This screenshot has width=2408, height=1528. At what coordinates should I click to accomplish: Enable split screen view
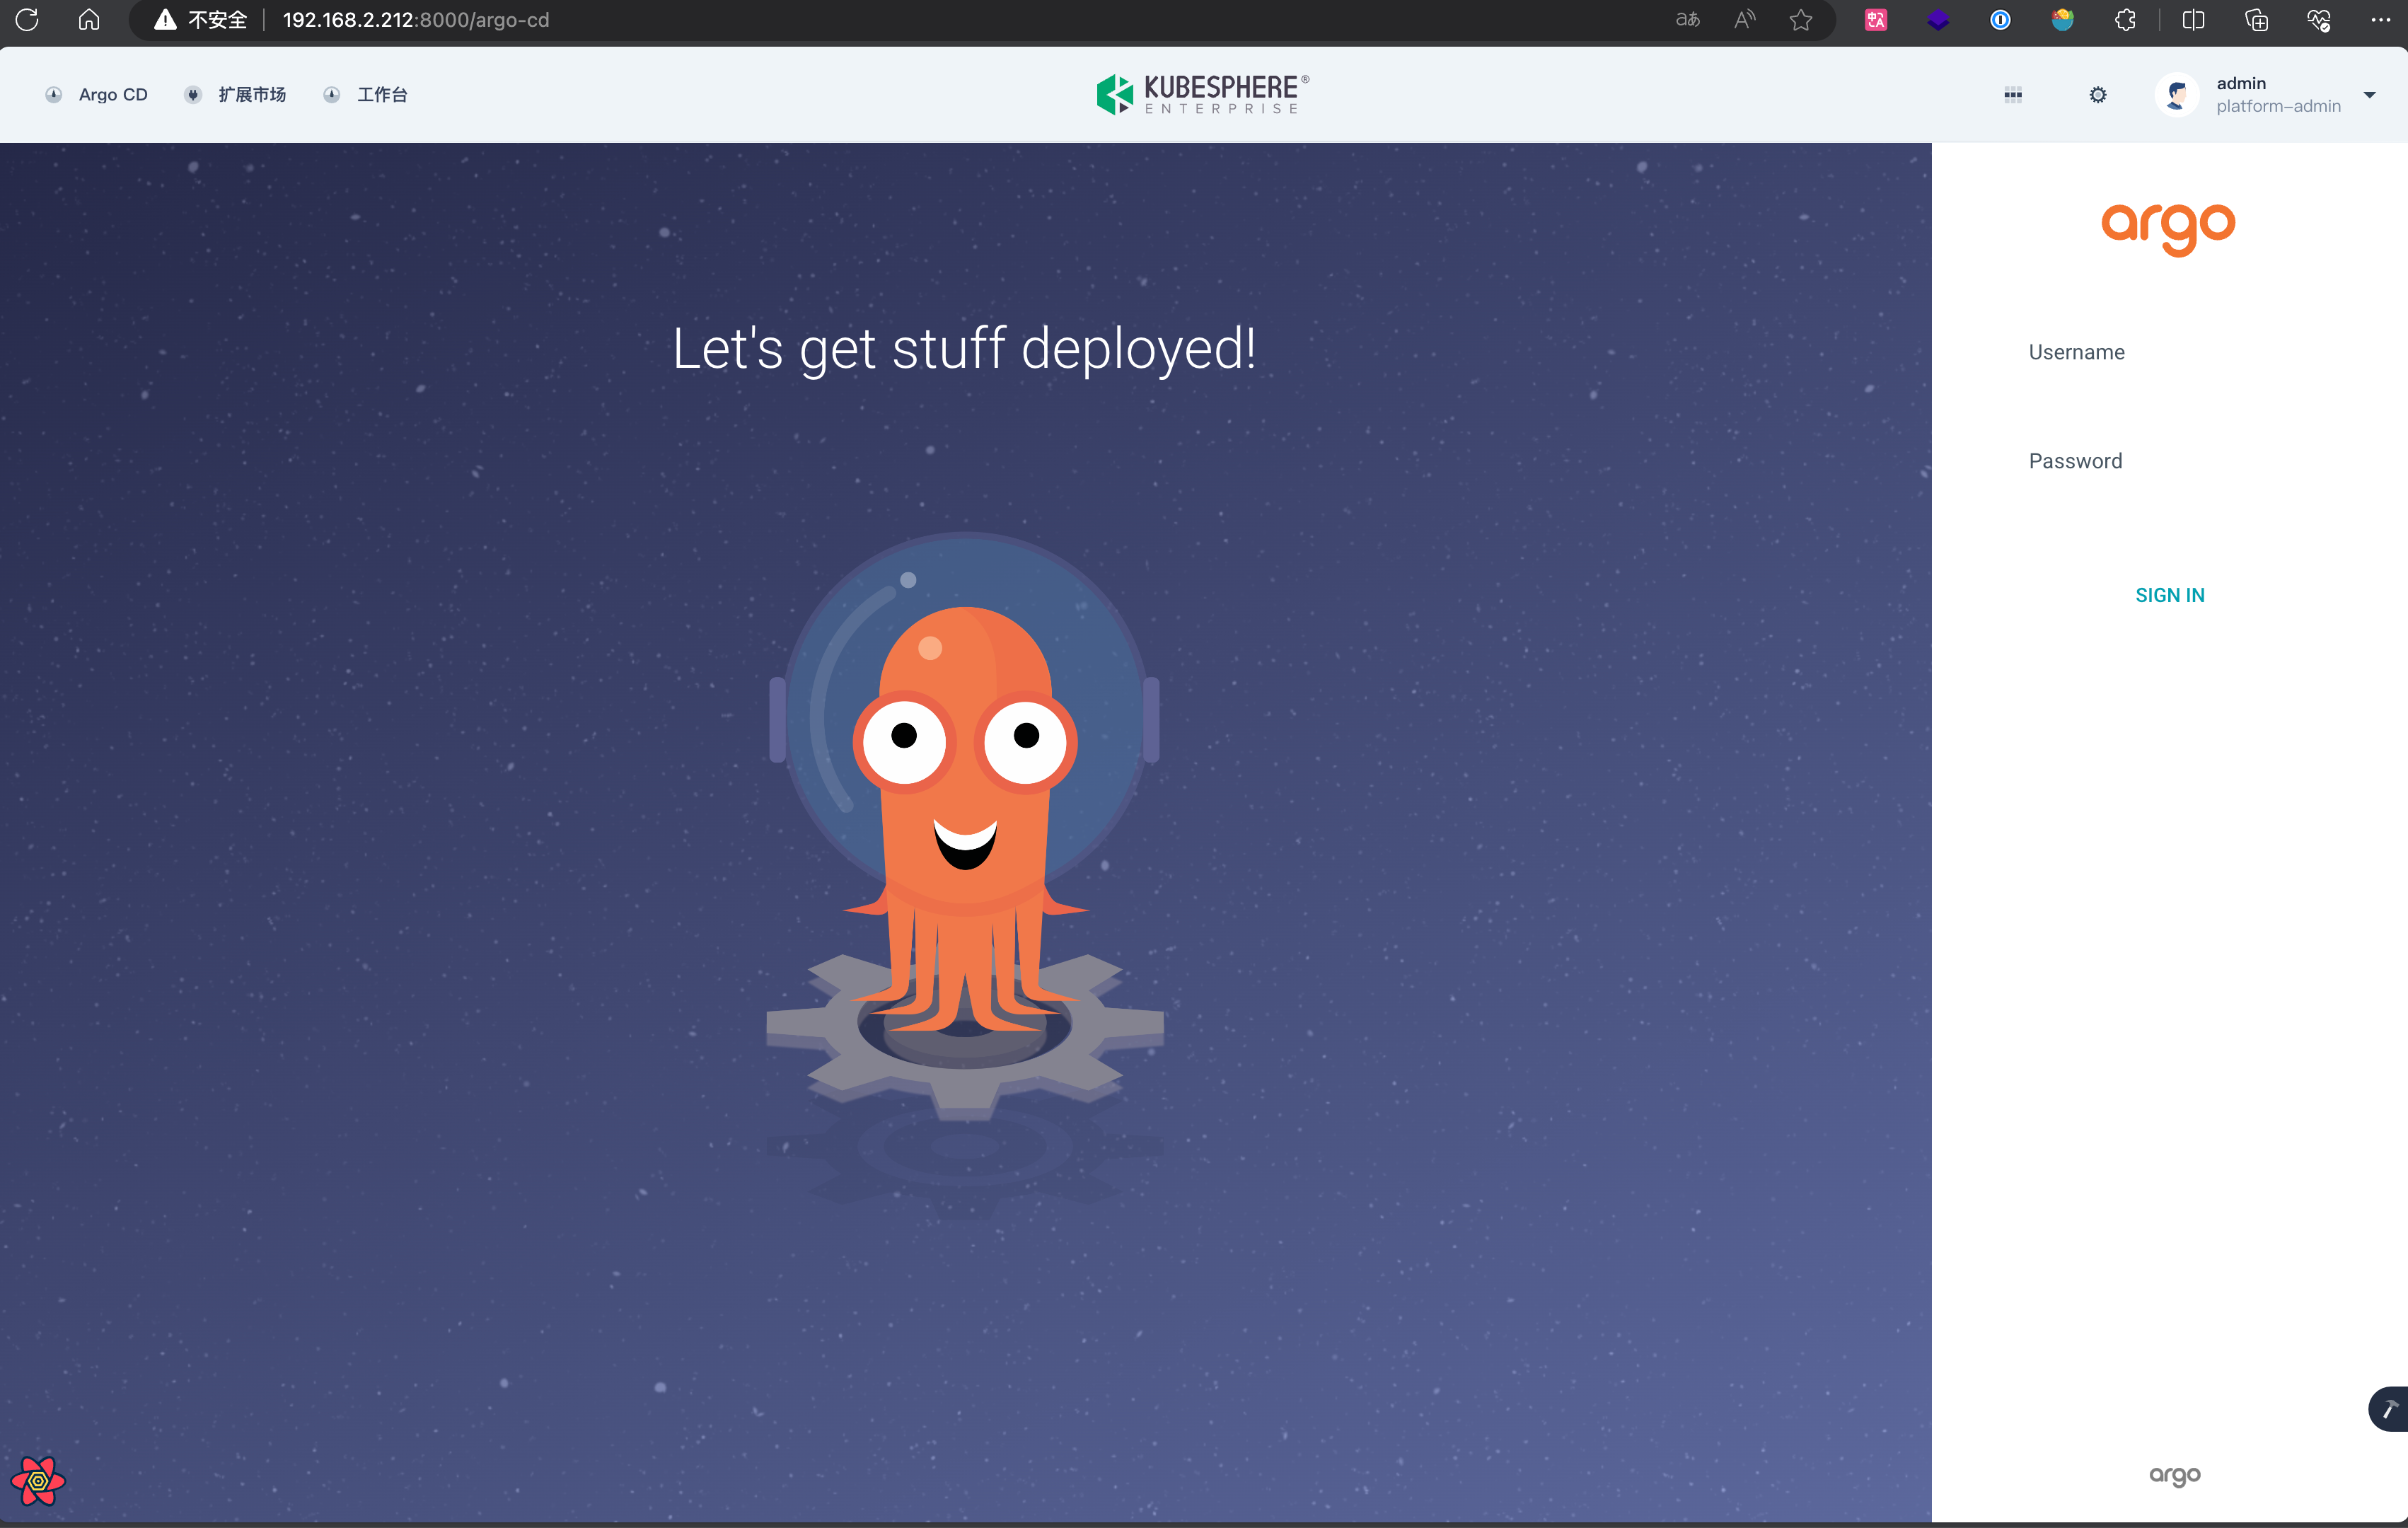pyautogui.click(x=2194, y=20)
